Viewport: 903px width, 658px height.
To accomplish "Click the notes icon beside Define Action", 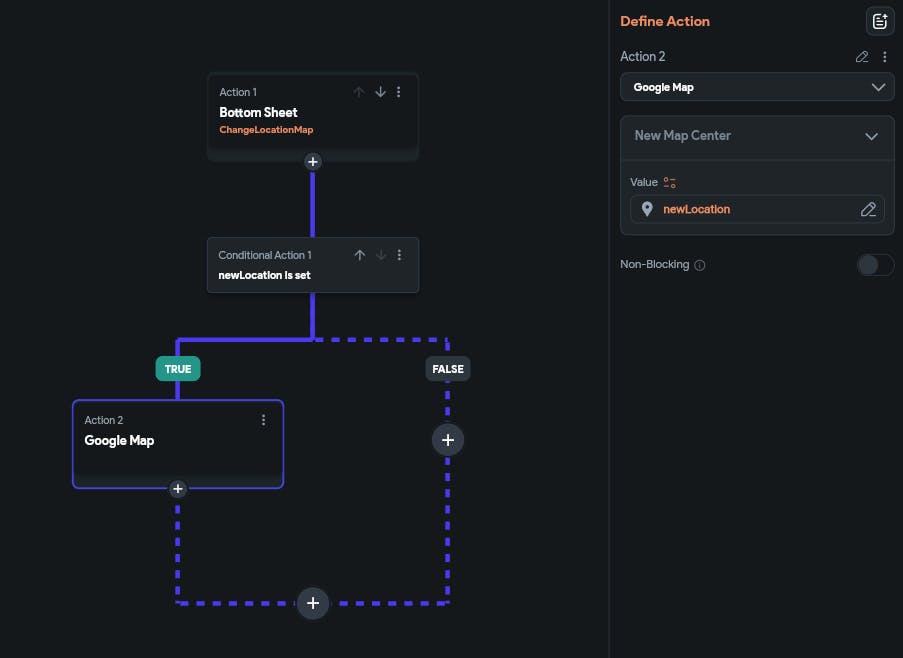I will [x=879, y=21].
